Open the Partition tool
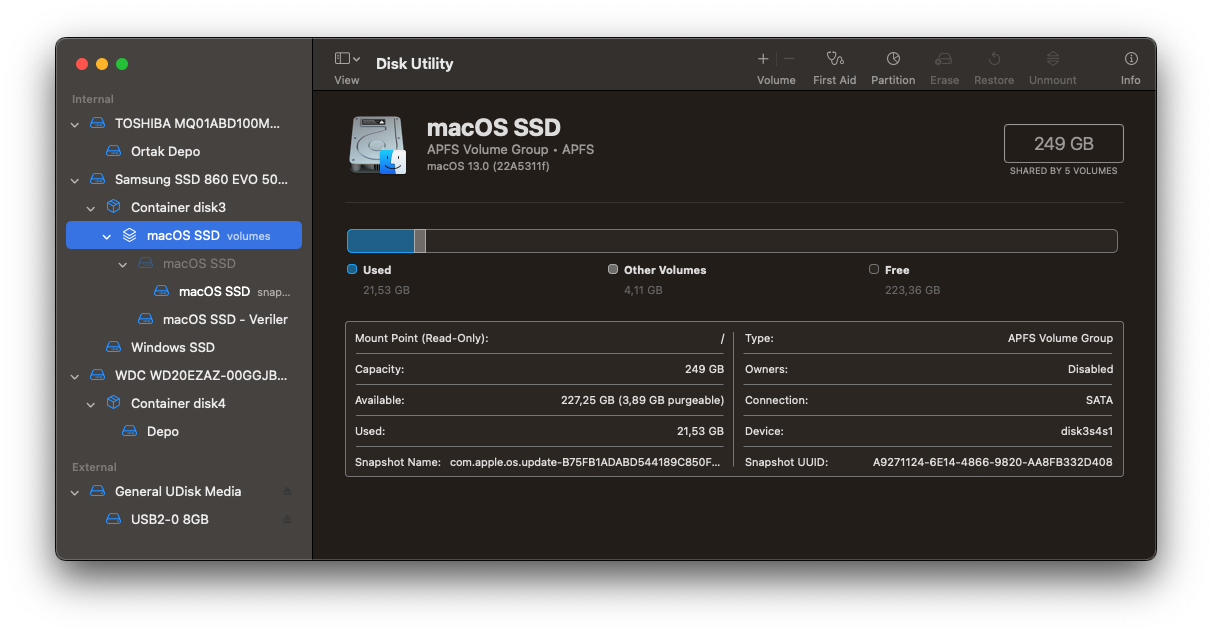Image resolution: width=1212 pixels, height=634 pixels. click(893, 59)
